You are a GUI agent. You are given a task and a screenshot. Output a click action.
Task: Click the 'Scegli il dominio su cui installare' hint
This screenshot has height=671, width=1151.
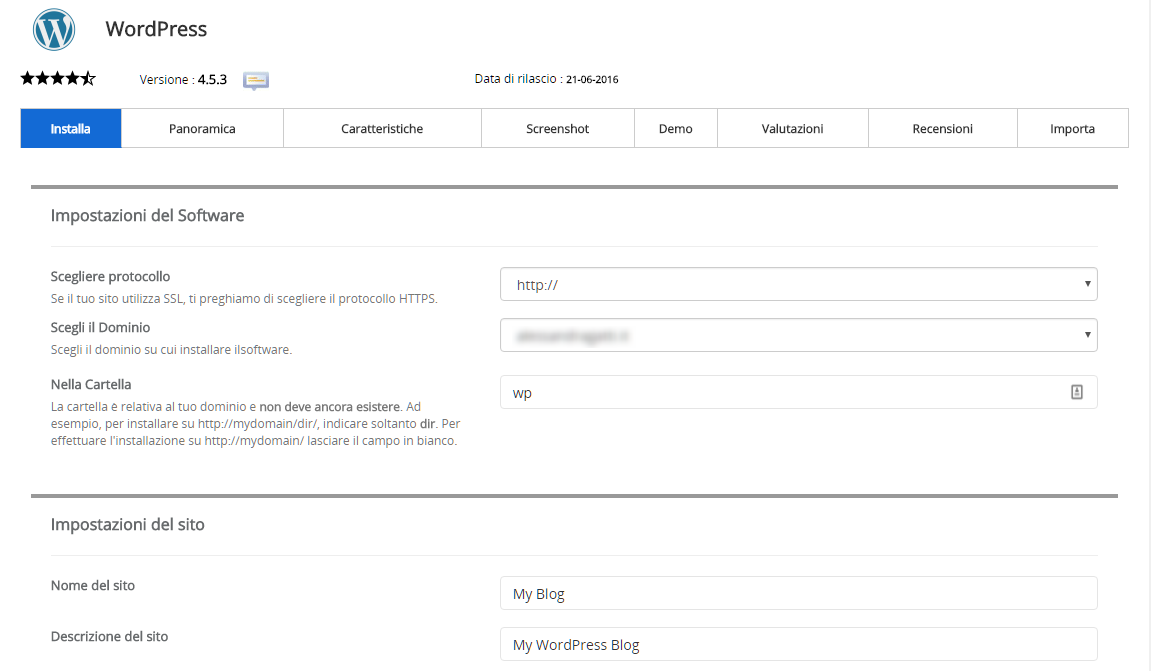pyautogui.click(x=171, y=349)
